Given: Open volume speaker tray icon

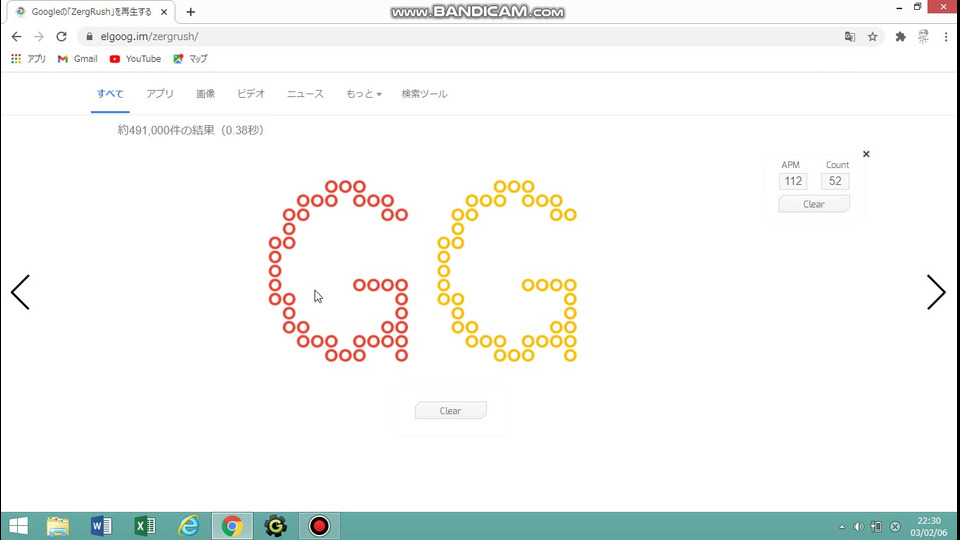Looking at the screenshot, I should (x=858, y=527).
